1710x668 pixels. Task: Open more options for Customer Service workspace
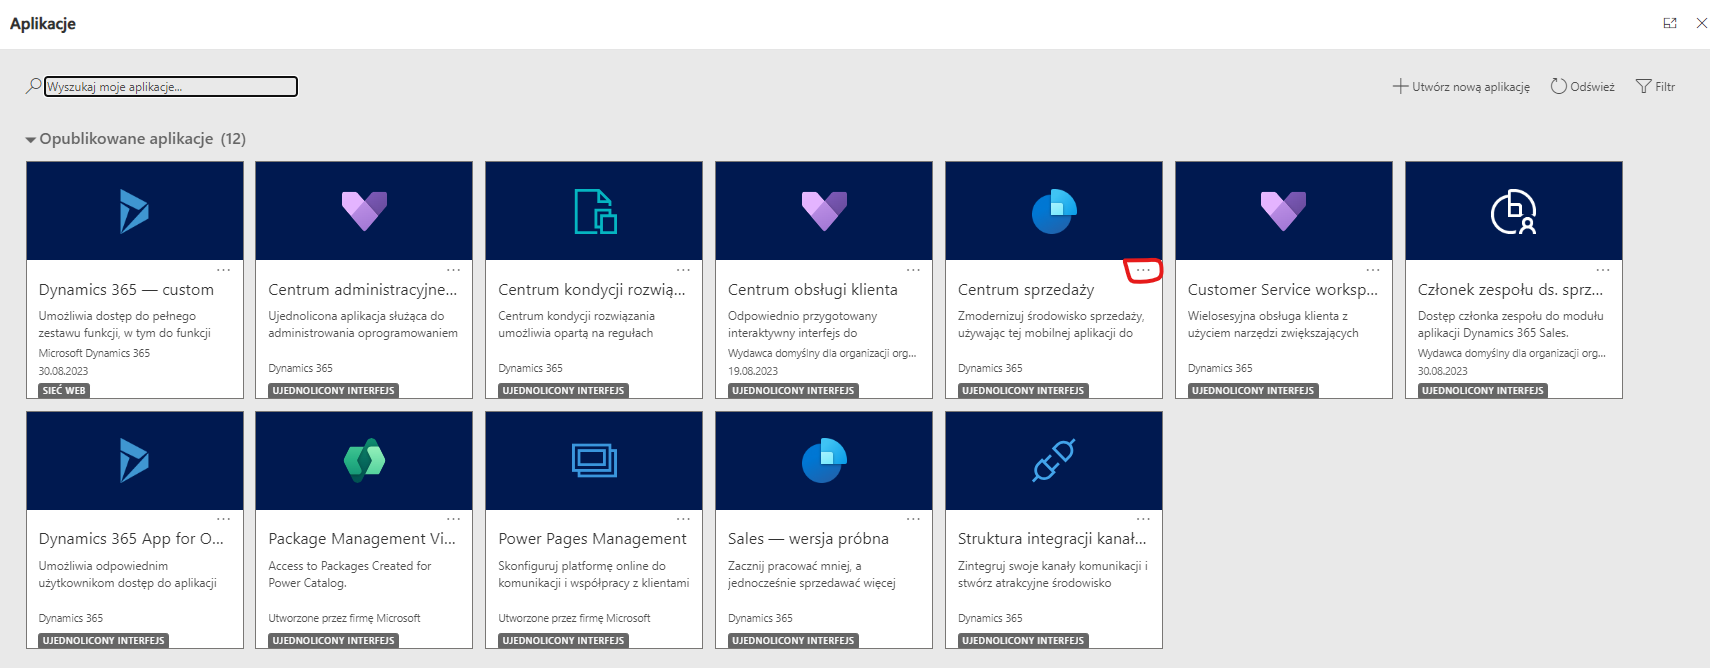(x=1373, y=270)
